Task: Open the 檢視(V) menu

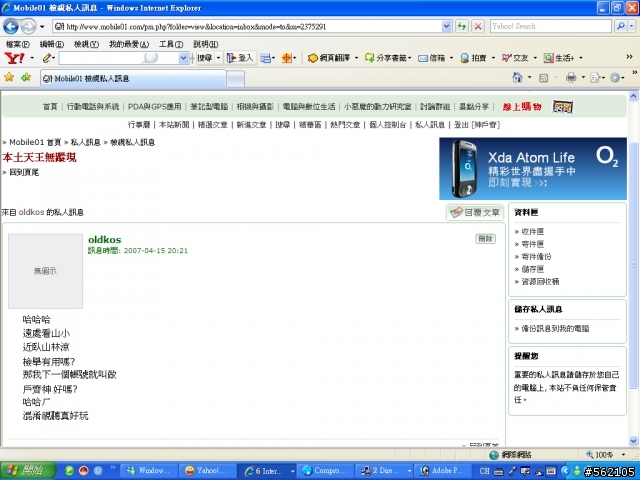Action: 86,44
